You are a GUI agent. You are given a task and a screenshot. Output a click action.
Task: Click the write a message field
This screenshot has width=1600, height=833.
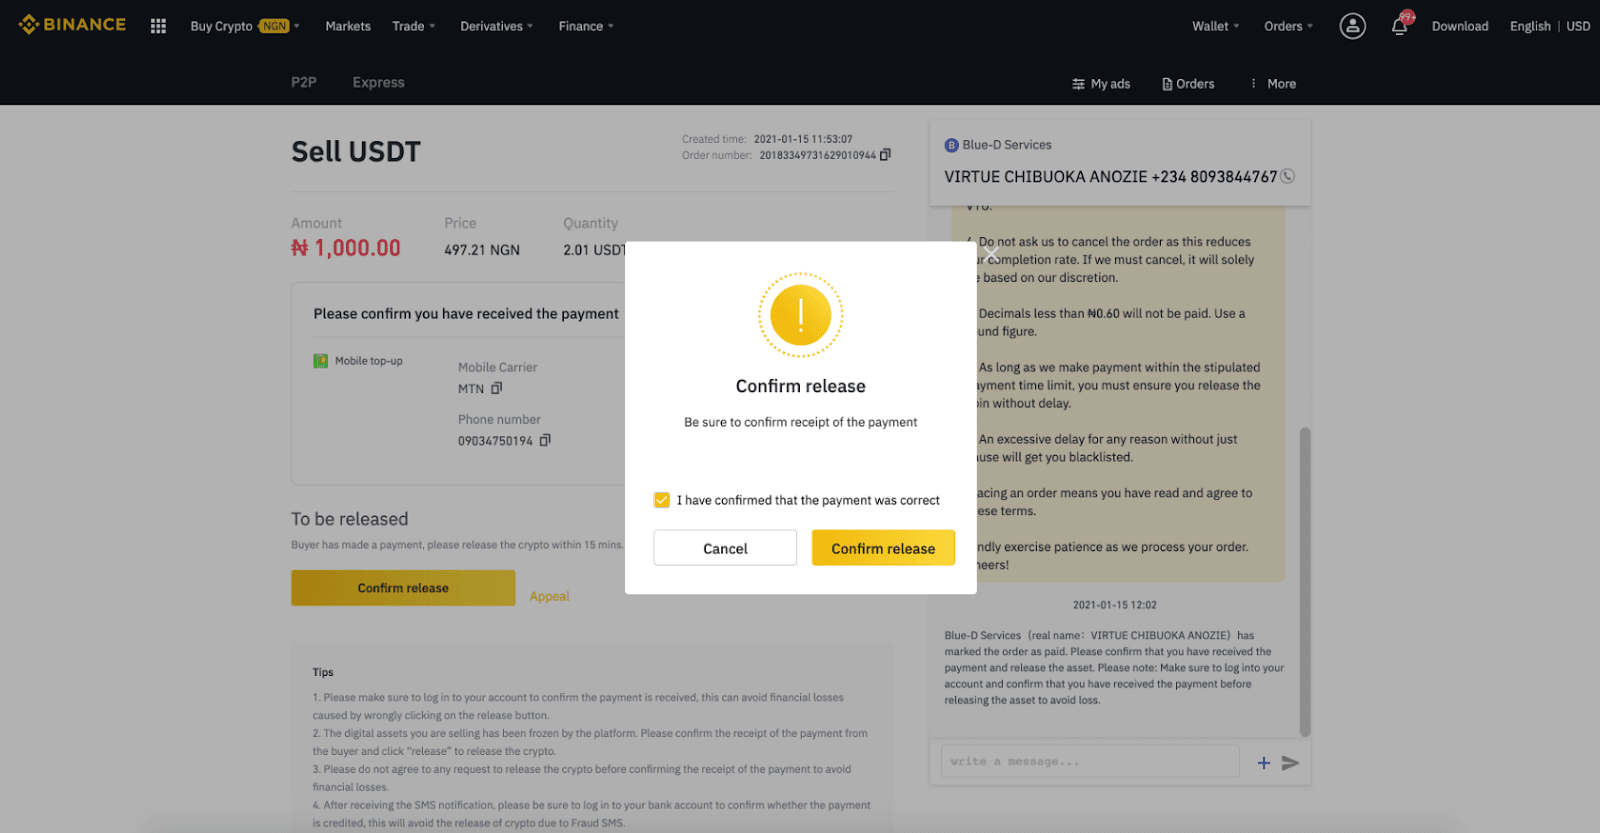(x=1090, y=762)
